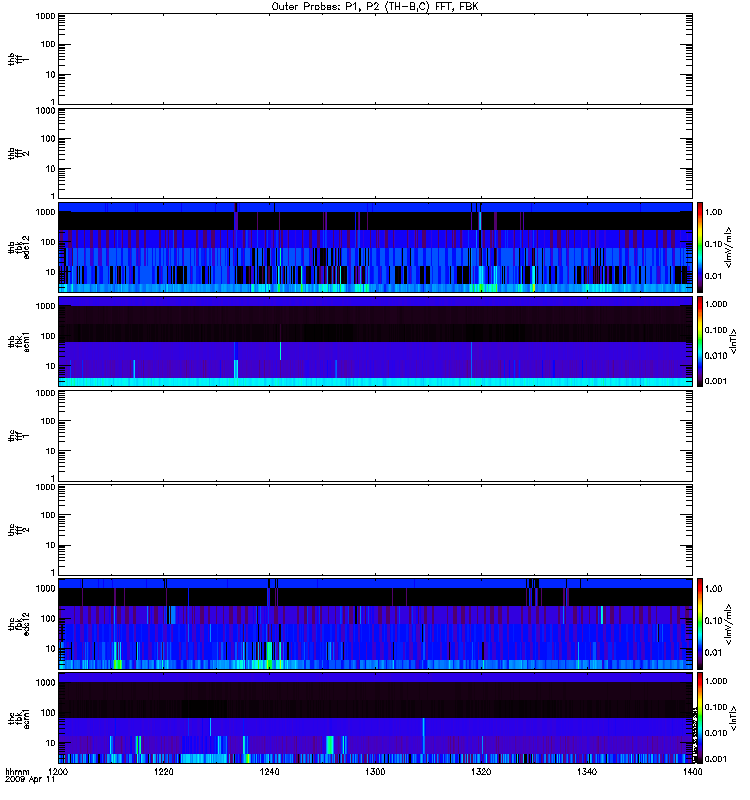Click the 0.001 value on thb scm1 color bar
Image resolution: width=750 pixels, height=800 pixels.
715,381
